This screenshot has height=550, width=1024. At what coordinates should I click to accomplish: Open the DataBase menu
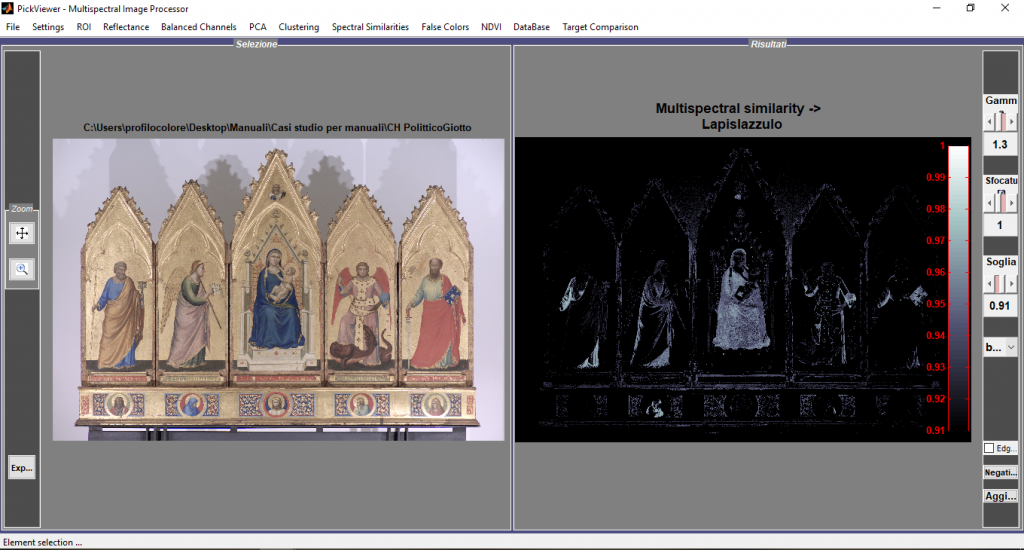tap(531, 27)
